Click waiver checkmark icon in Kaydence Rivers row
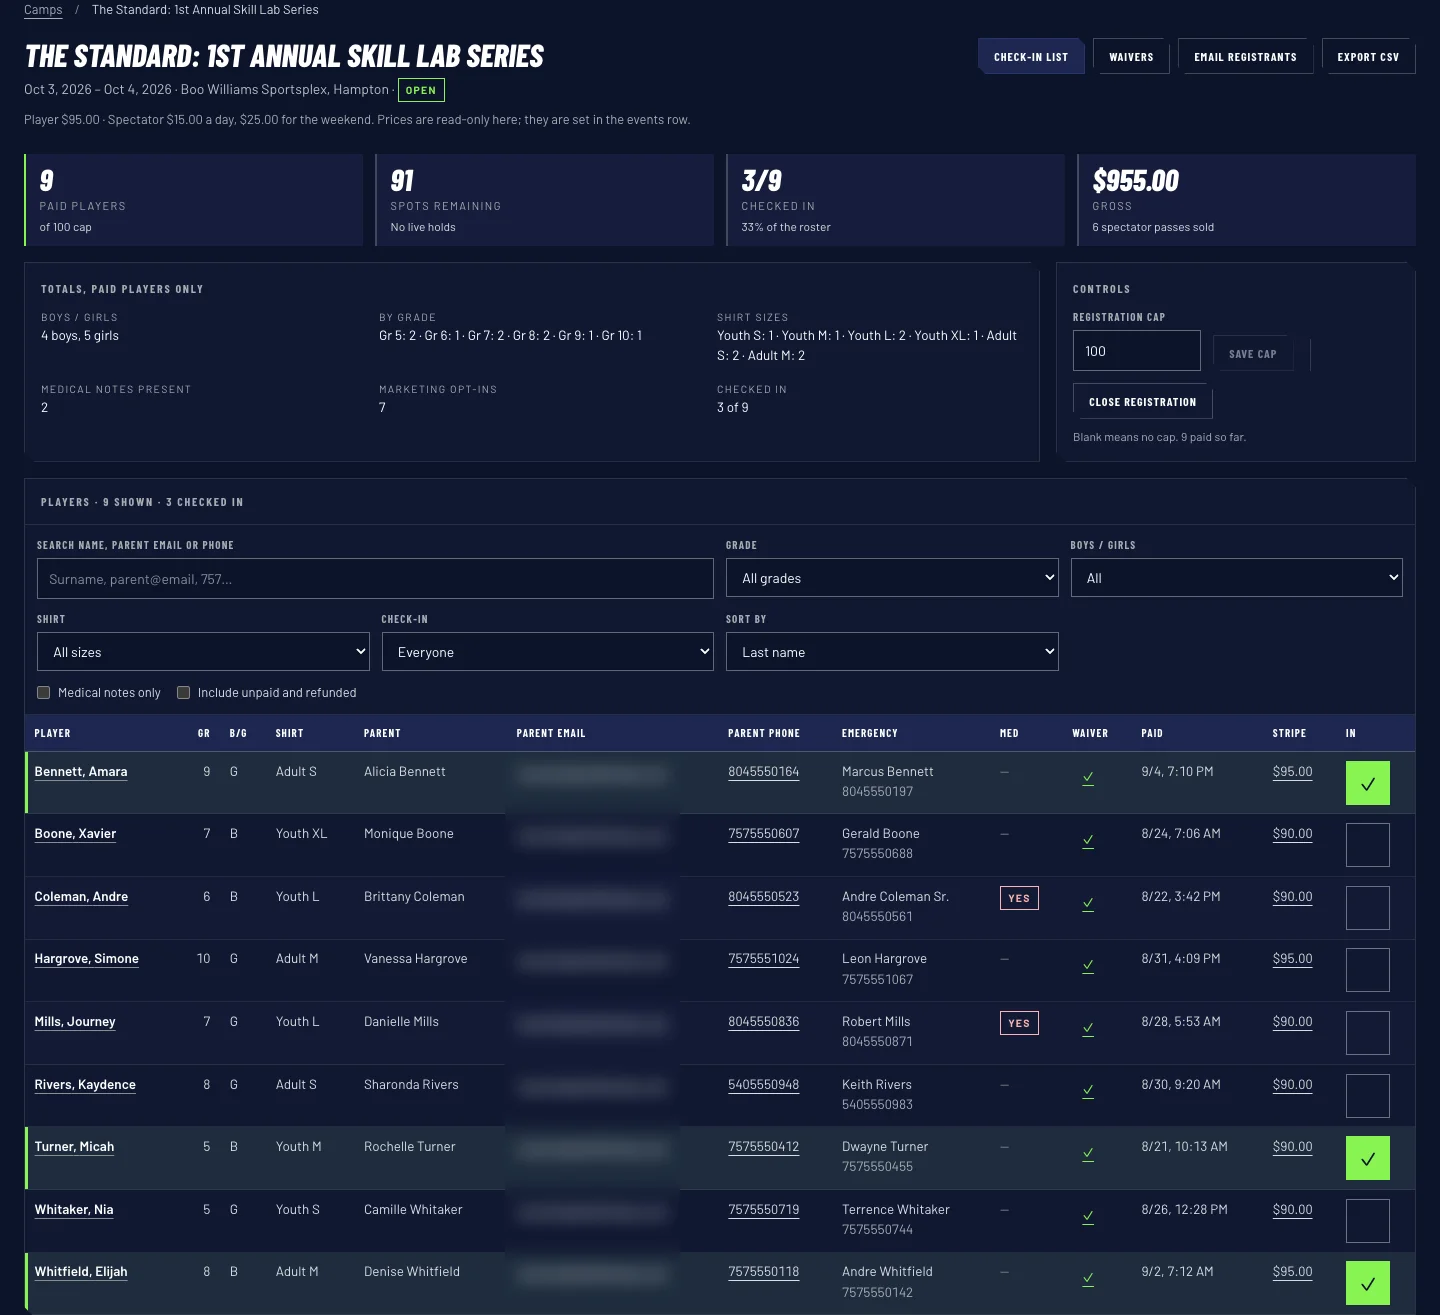Screen dimensions: 1440x1315 [x=1088, y=1091]
